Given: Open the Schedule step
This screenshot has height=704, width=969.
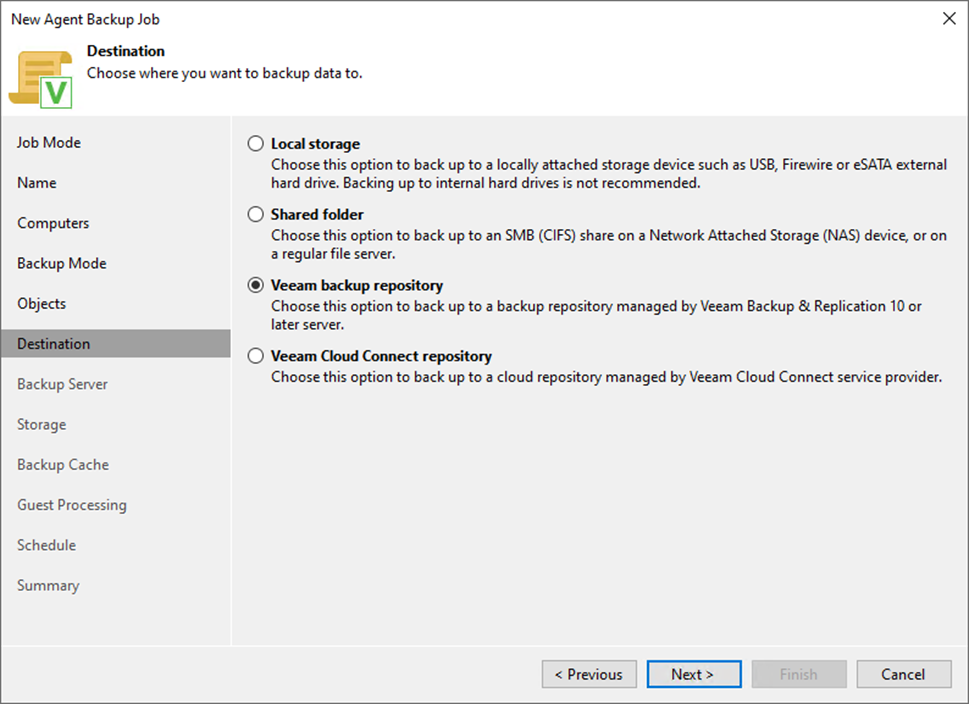Looking at the screenshot, I should (46, 545).
